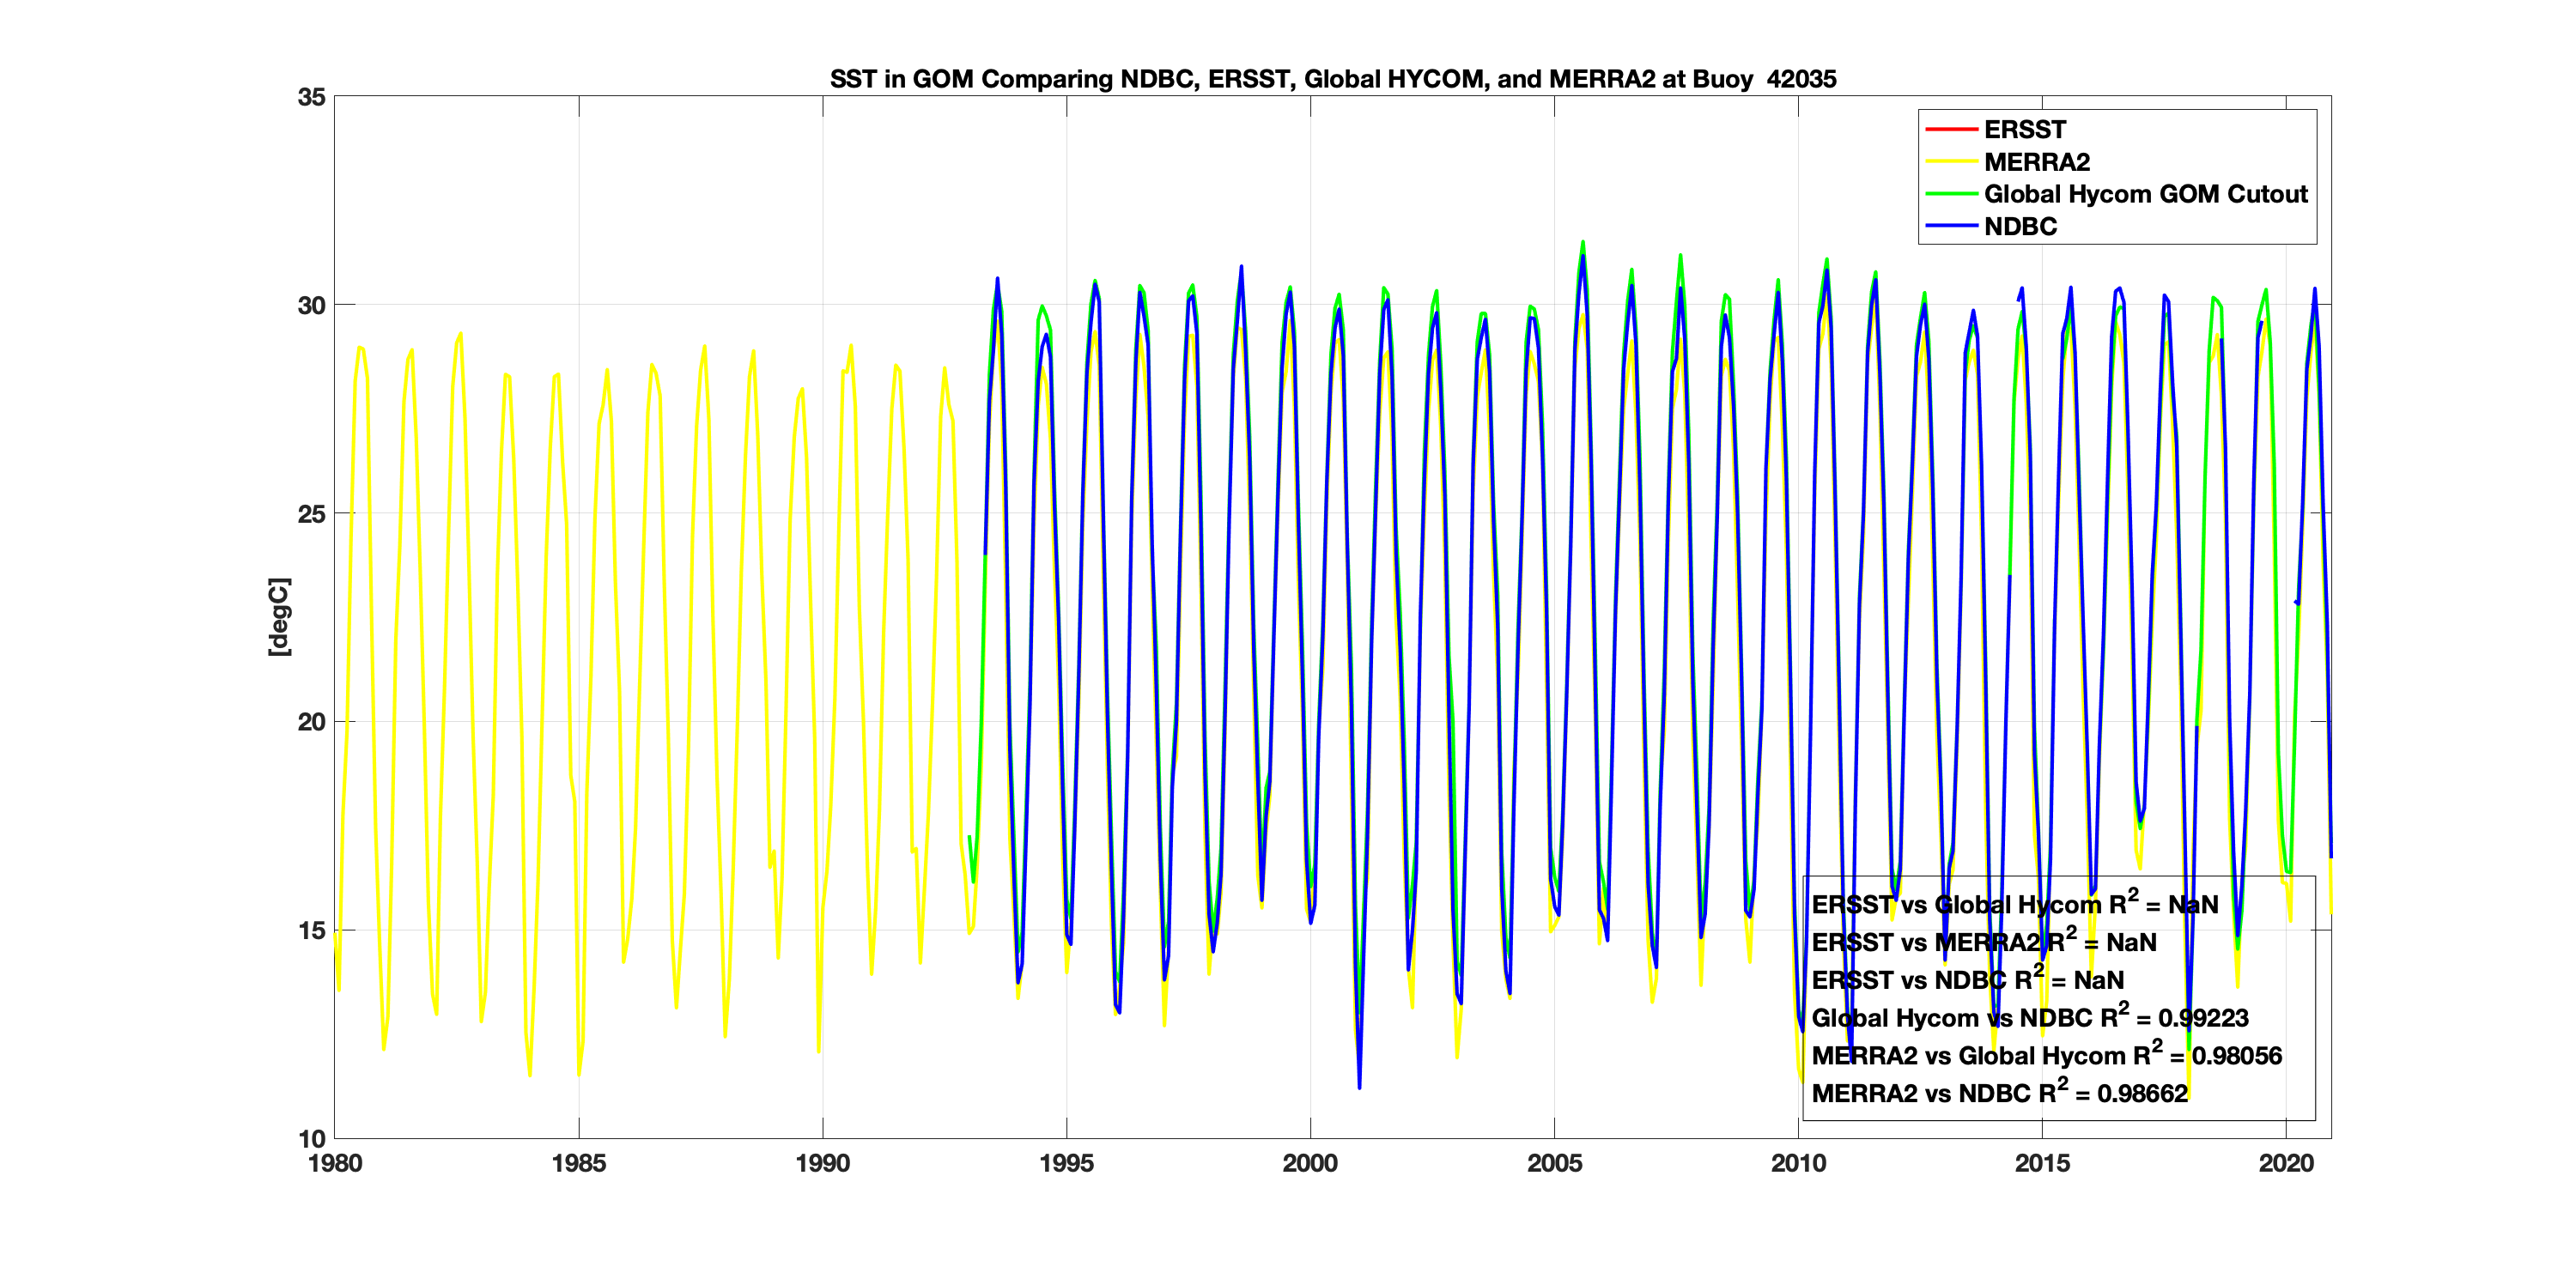Click the 2020 x-axis tick label
The height and width of the screenshot is (1279, 2576).
click(2286, 1163)
